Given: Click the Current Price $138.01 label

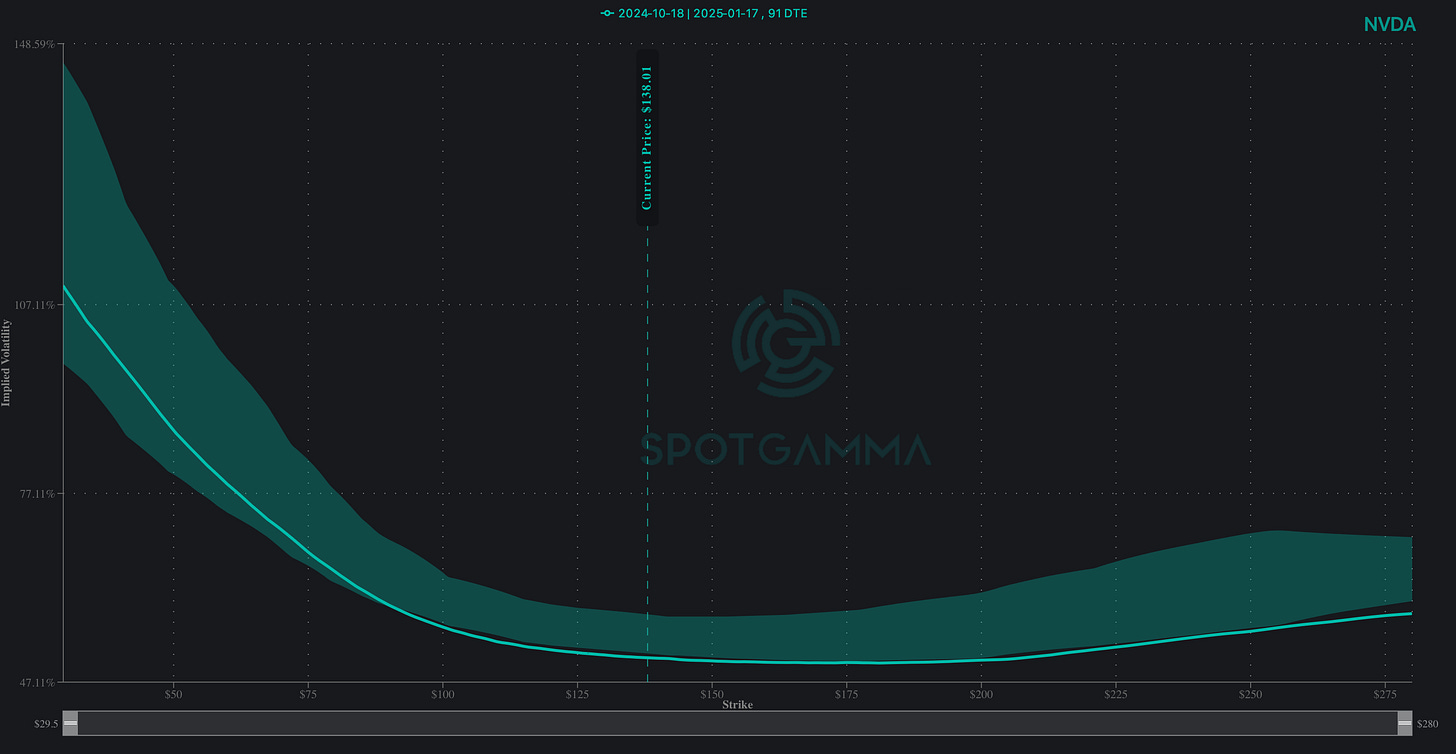Looking at the screenshot, I should click(x=647, y=138).
